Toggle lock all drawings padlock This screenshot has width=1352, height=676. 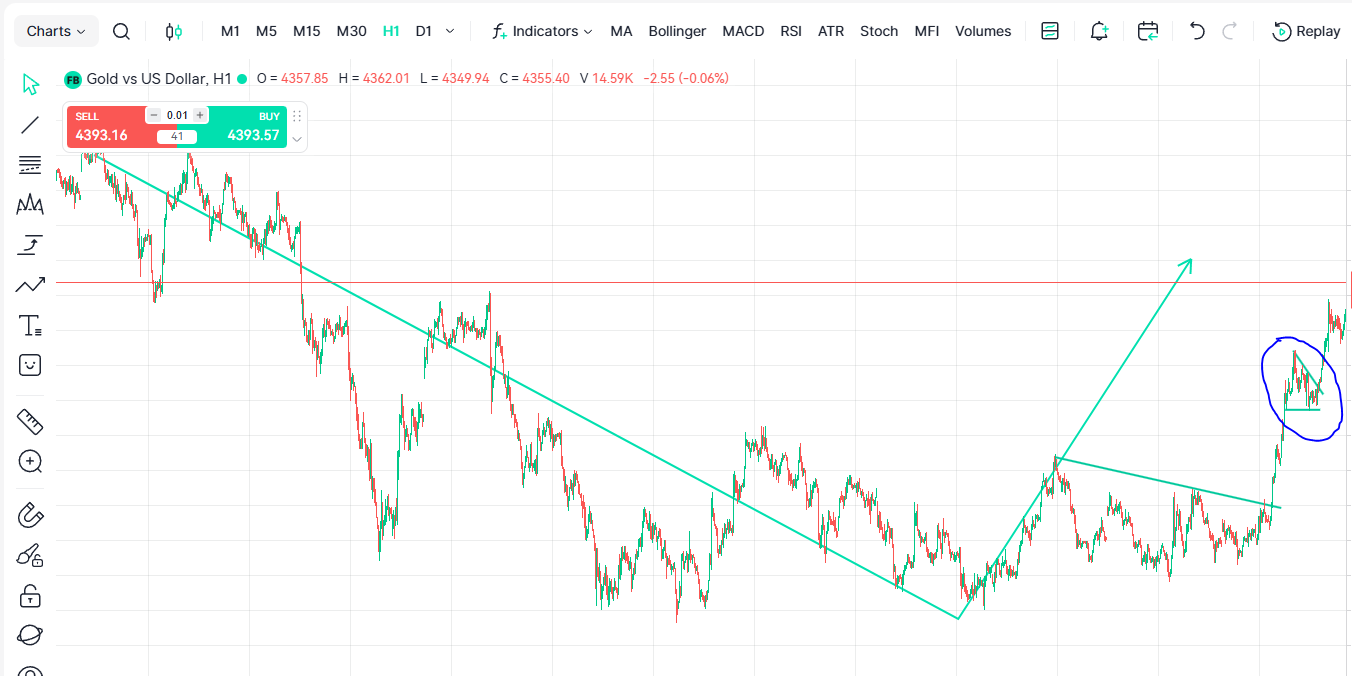(30, 596)
